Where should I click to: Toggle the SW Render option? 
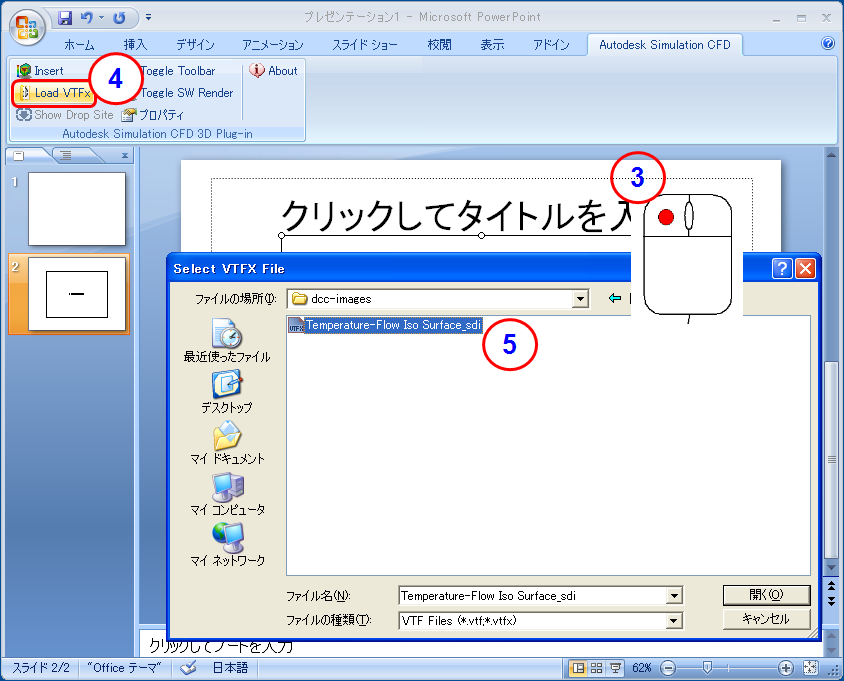(185, 92)
